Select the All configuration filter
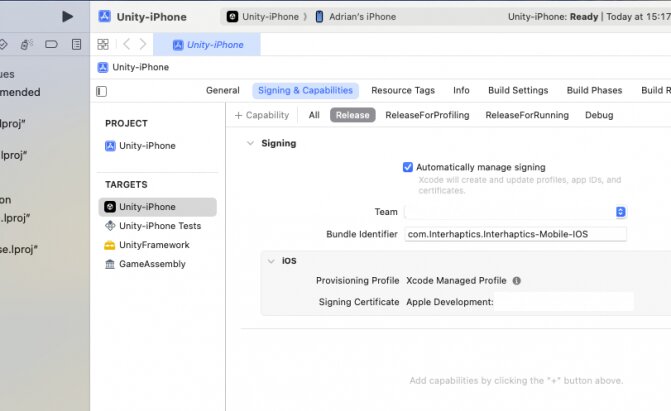 click(314, 115)
